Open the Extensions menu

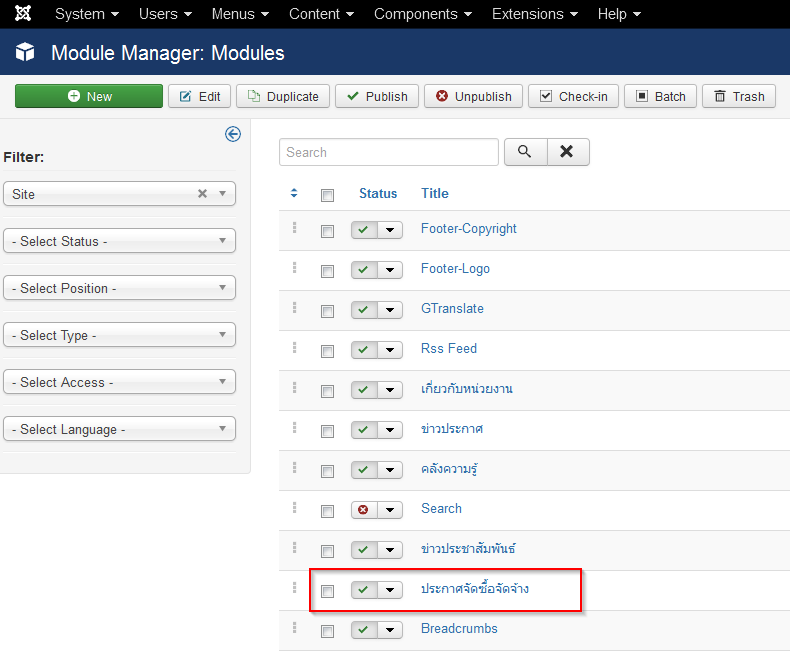coord(535,14)
